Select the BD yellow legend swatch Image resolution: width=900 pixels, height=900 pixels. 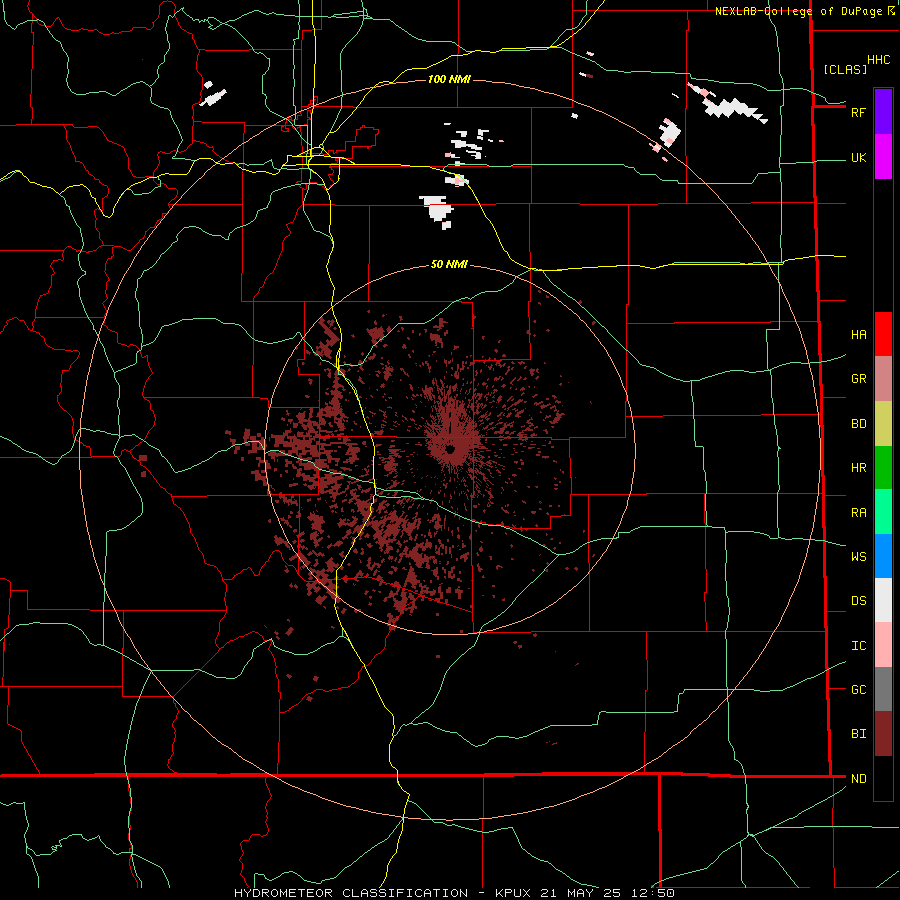[x=883, y=424]
